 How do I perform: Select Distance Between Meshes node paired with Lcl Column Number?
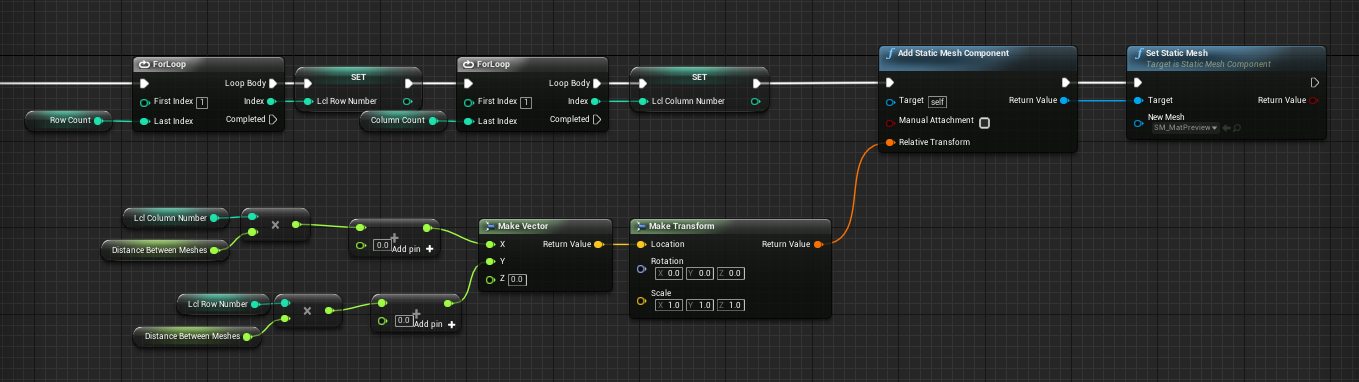[x=165, y=250]
